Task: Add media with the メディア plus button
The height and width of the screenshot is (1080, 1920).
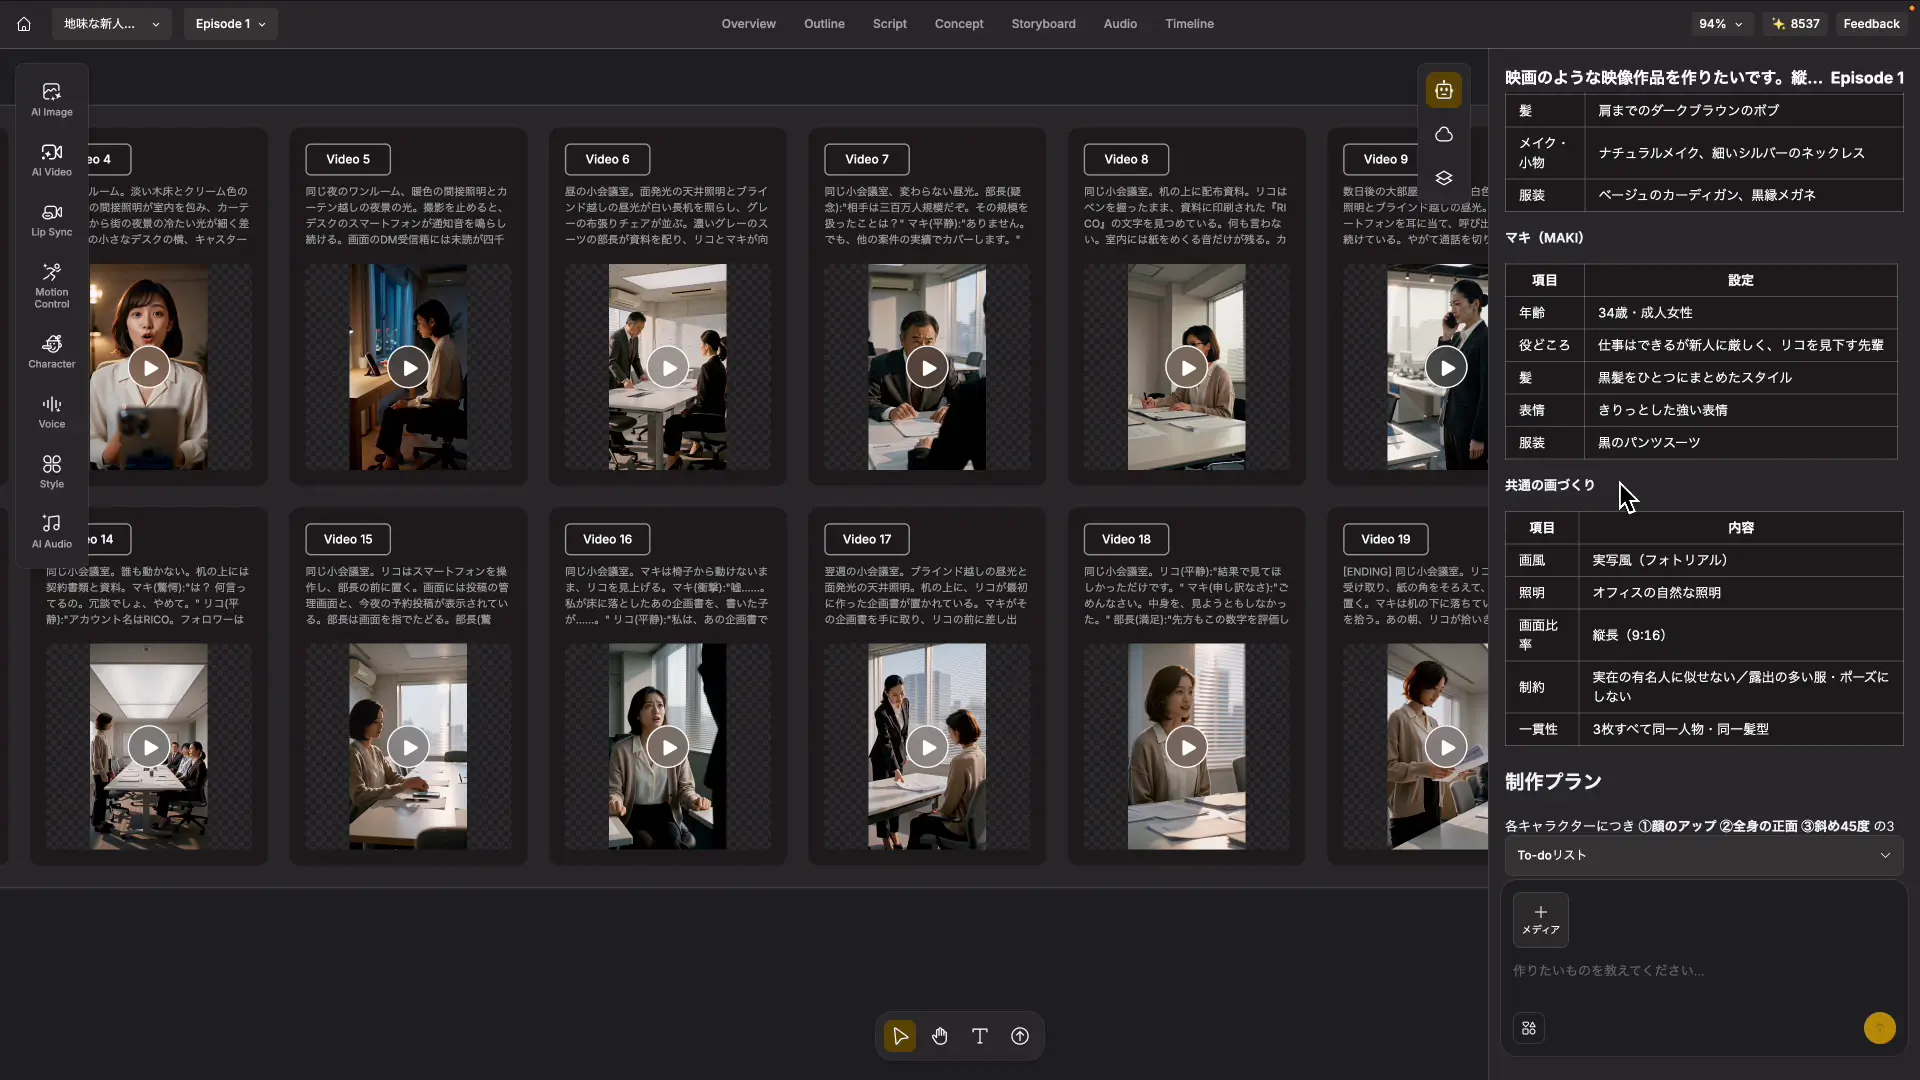Action: click(x=1541, y=920)
